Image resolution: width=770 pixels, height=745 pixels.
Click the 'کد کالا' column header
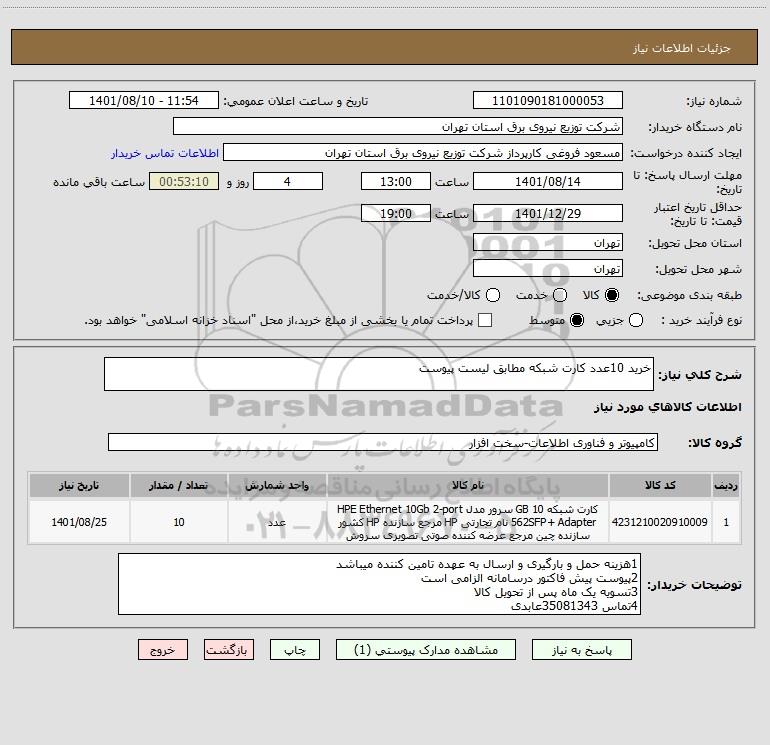click(660, 485)
